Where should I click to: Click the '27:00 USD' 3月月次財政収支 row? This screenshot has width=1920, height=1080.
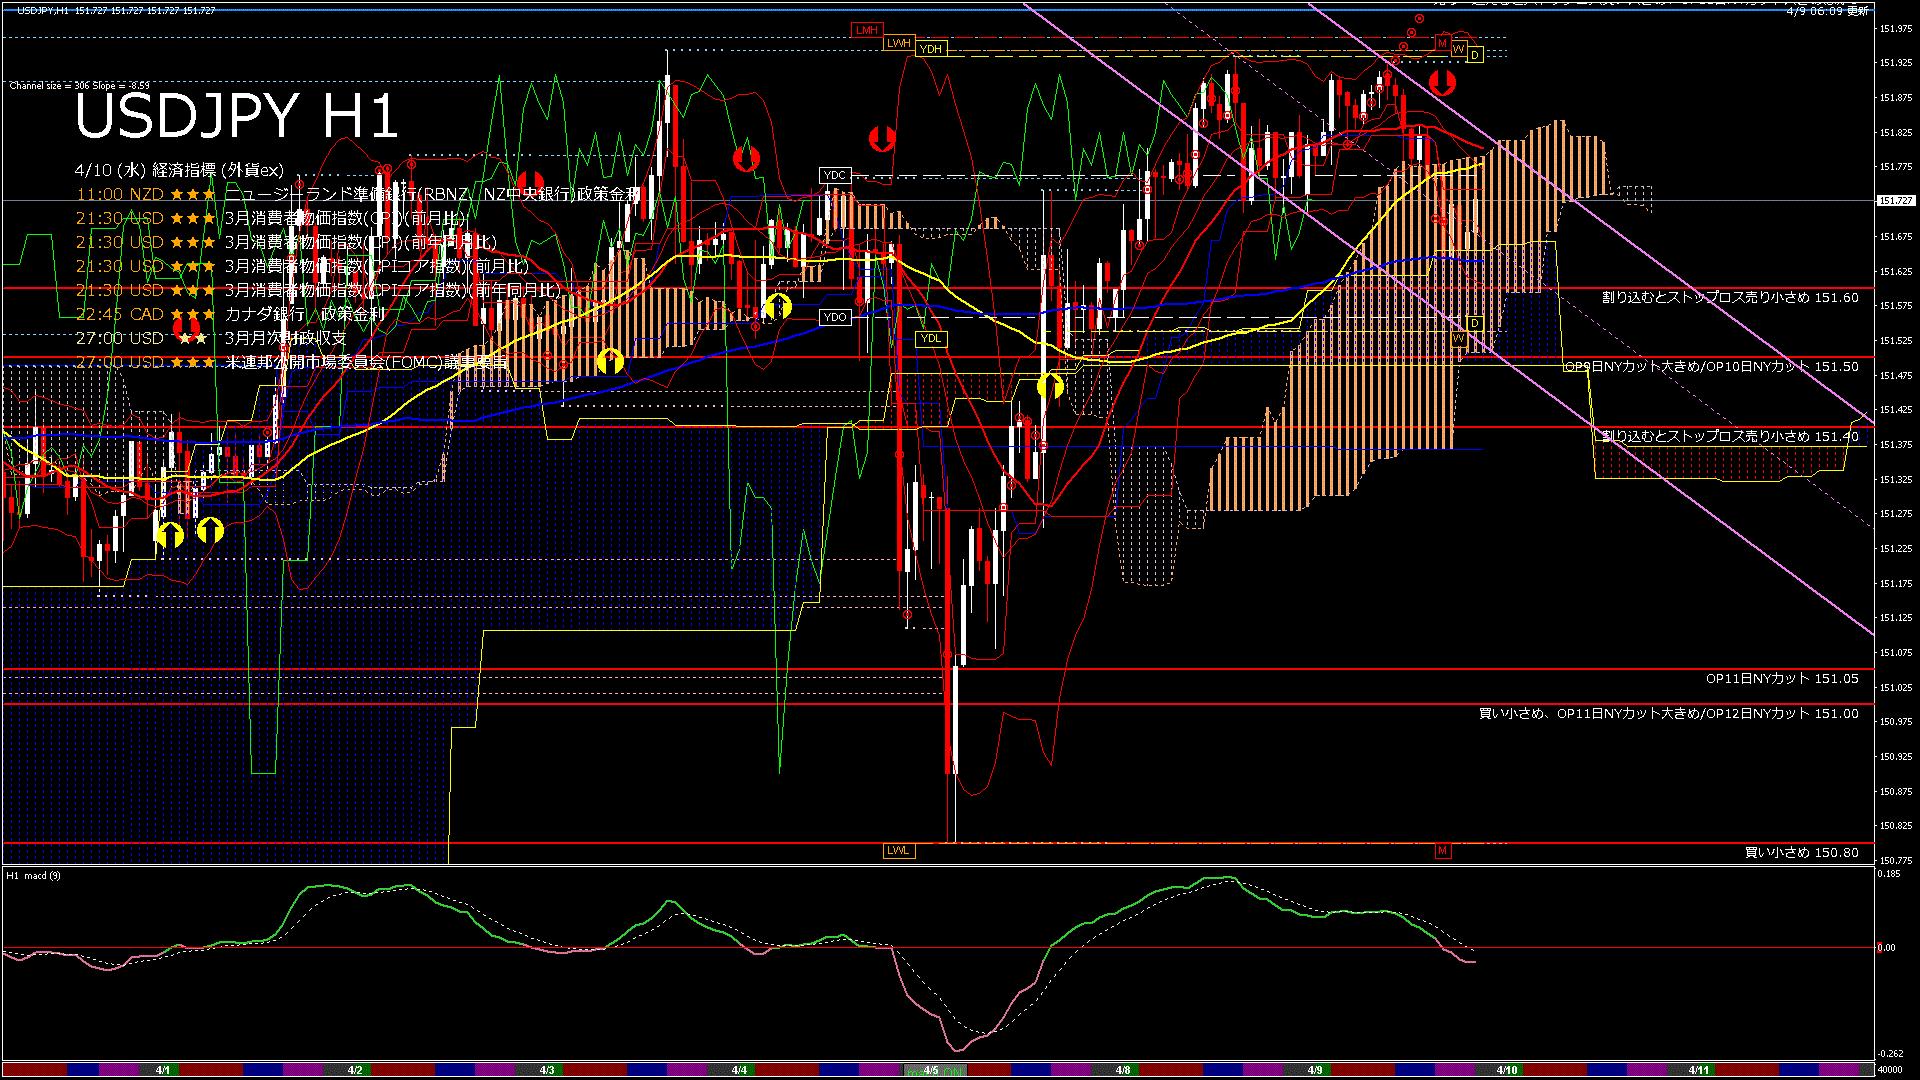click(211, 338)
